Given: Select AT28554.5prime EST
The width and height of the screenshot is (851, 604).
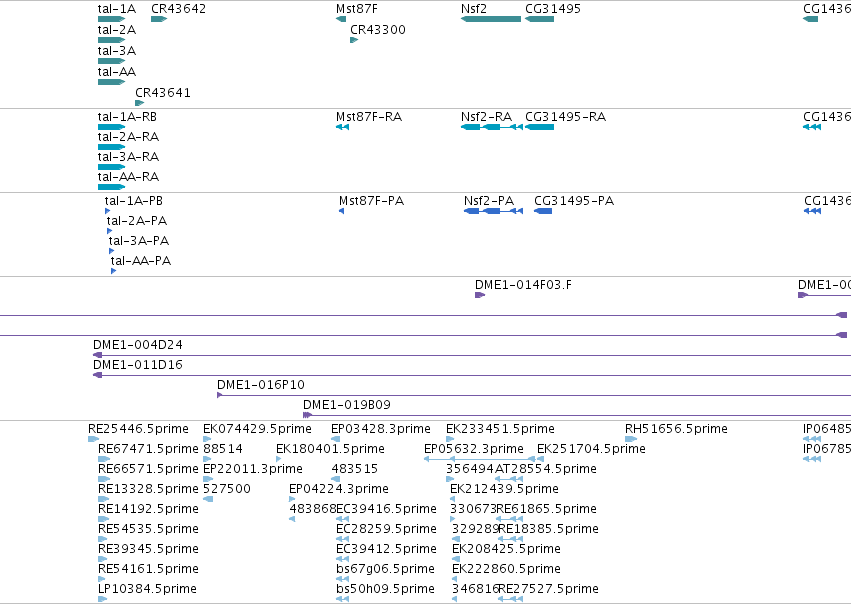Looking at the screenshot, I should point(509,479).
